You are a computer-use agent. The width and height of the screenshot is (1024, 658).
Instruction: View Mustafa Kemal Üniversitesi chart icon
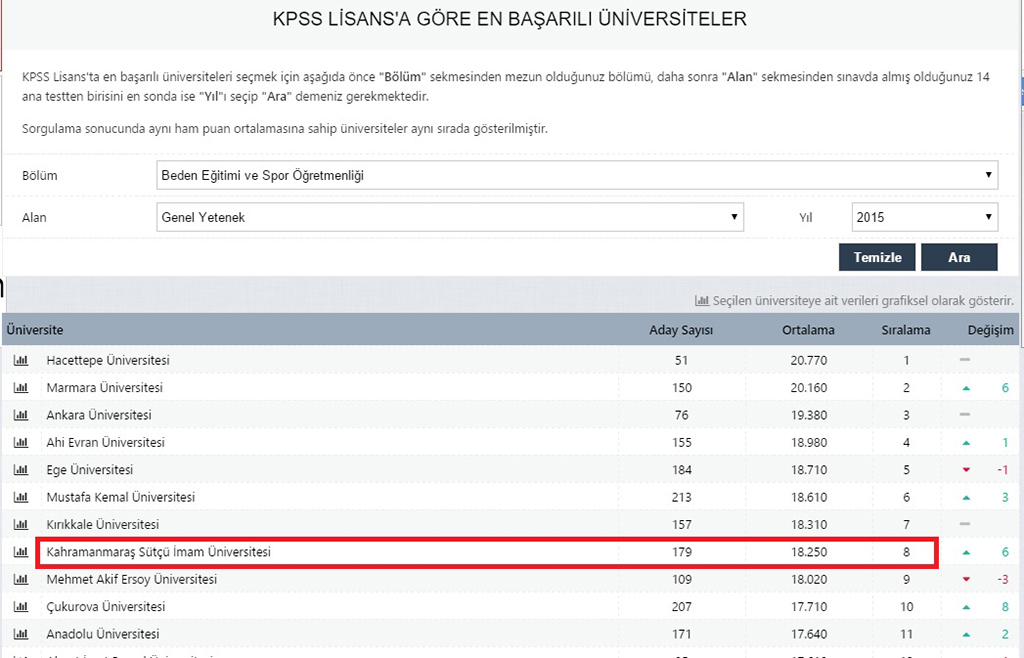20,498
